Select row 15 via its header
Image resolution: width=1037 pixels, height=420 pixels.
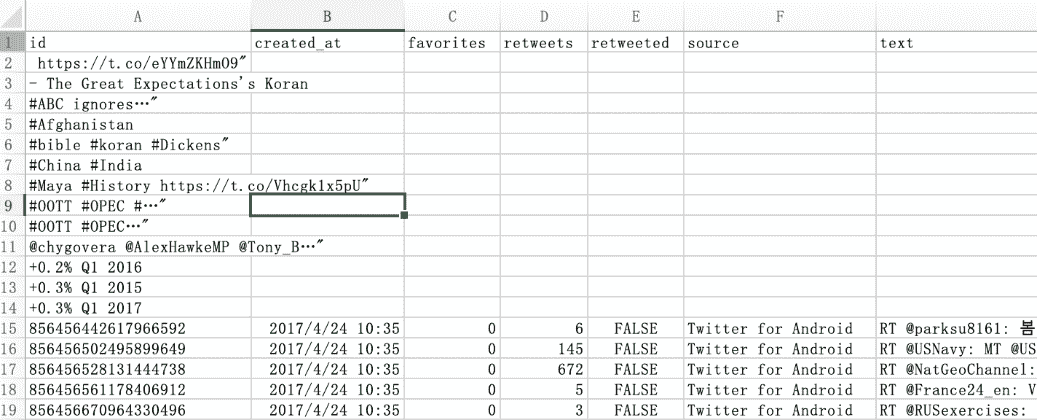pos(12,328)
